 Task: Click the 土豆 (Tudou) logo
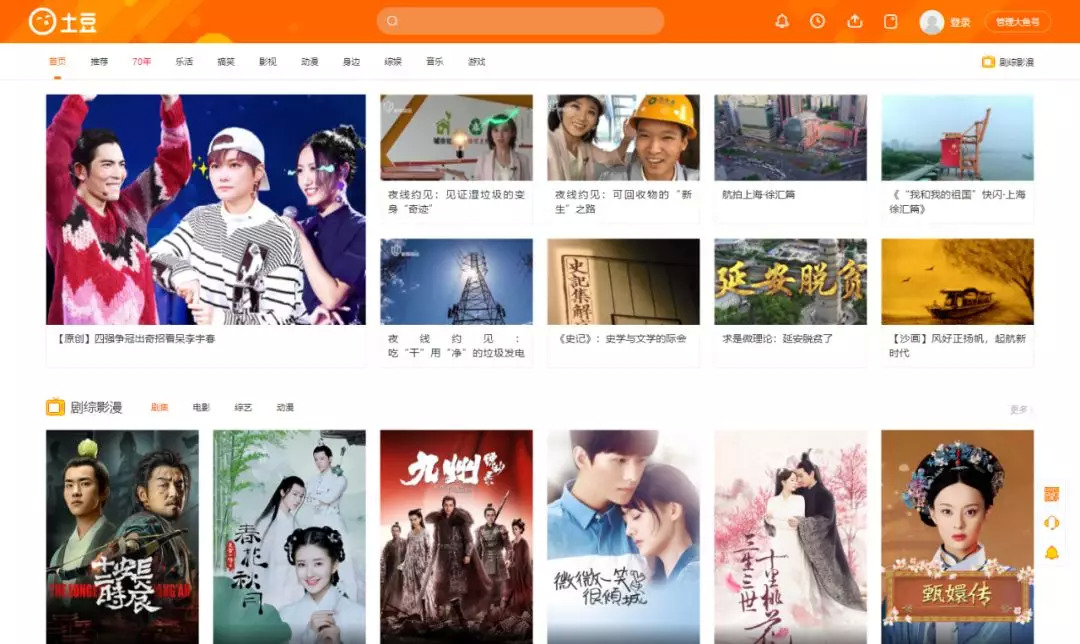63,22
